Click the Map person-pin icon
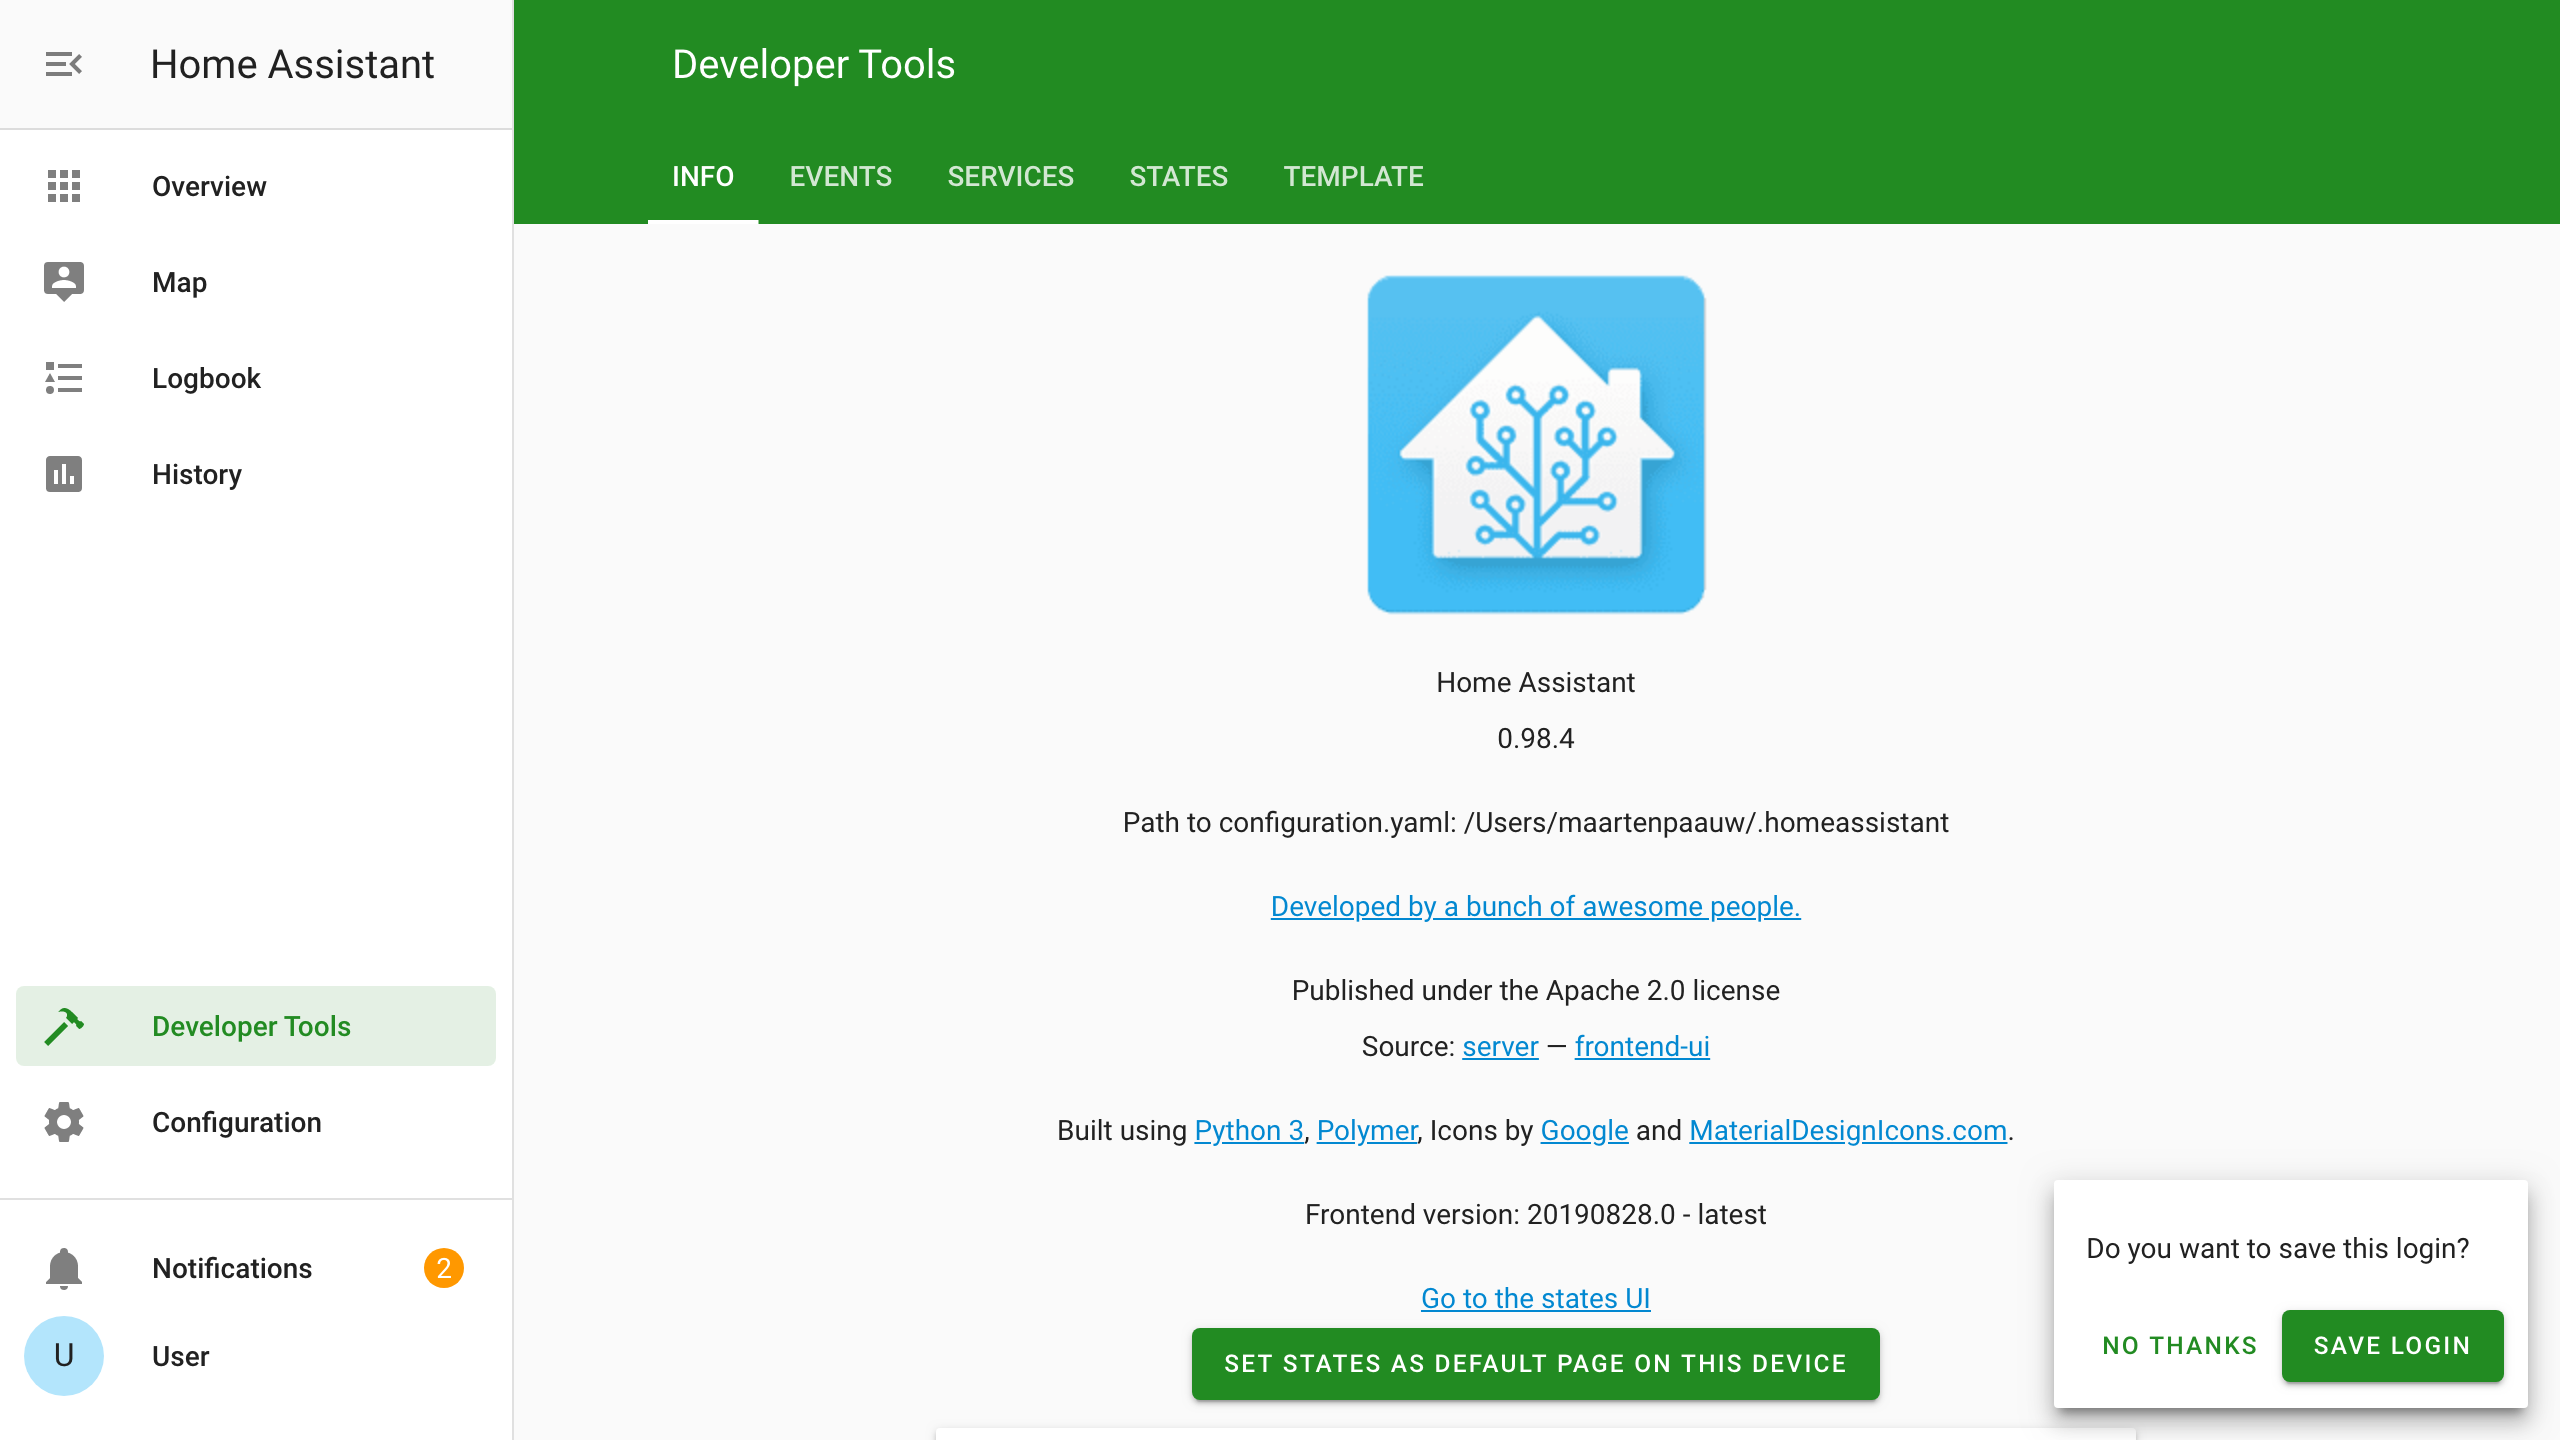Image resolution: width=2560 pixels, height=1440 pixels. (x=64, y=282)
